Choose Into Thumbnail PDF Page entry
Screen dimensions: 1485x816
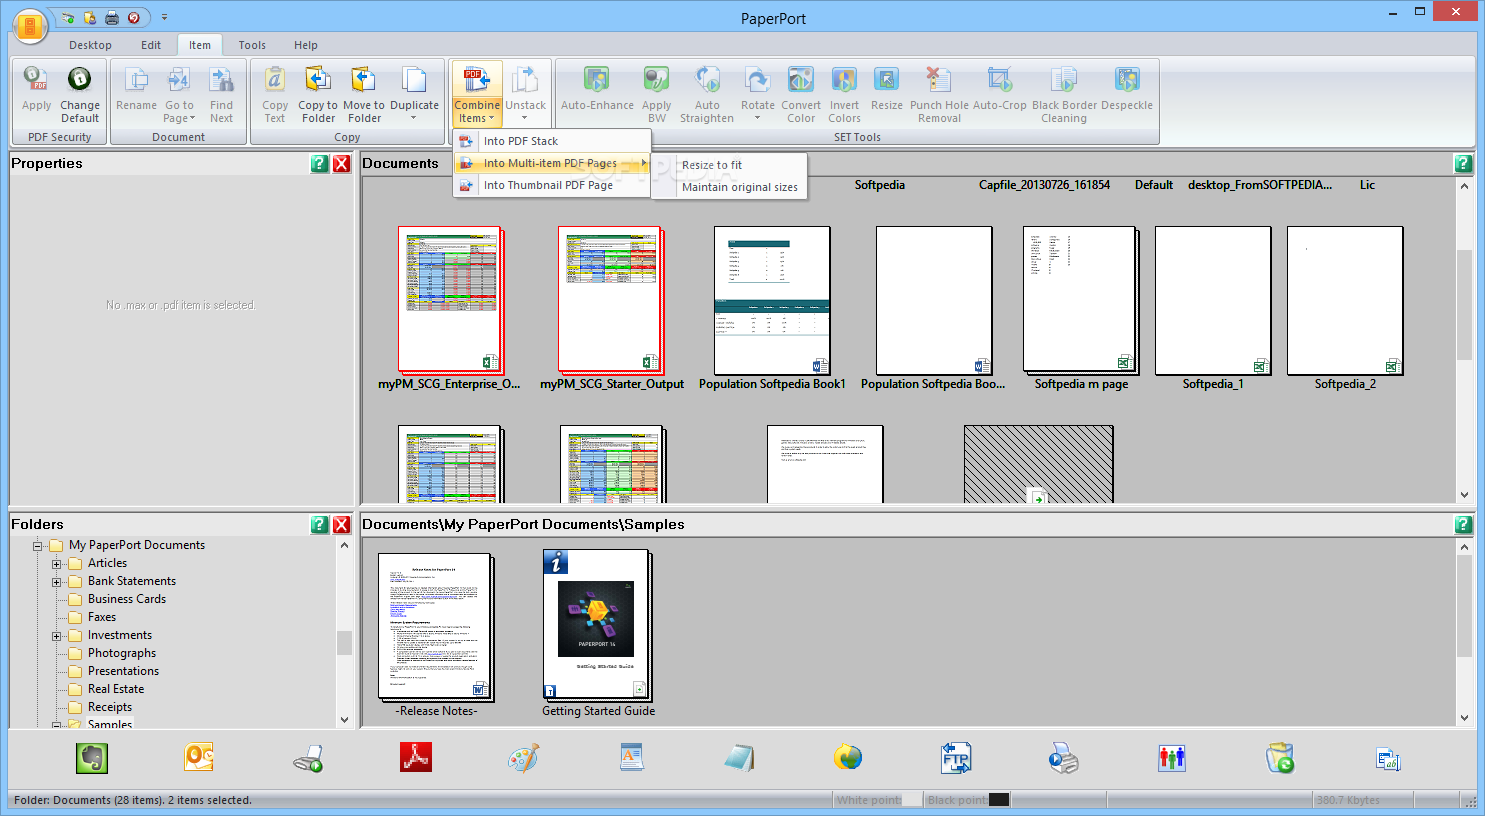coord(552,185)
